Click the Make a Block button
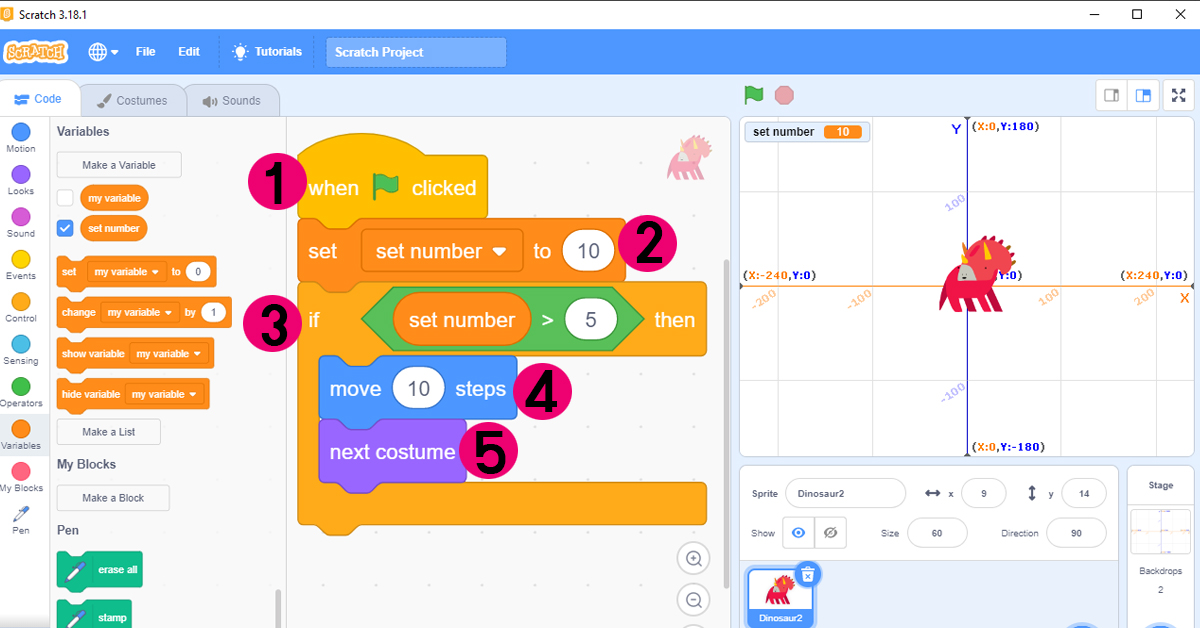1200x628 pixels. click(x=113, y=498)
